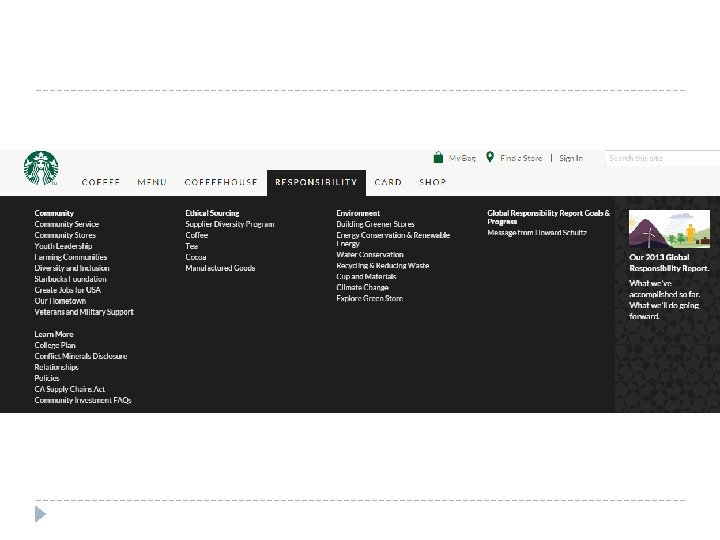Focus the Search this site field
The height and width of the screenshot is (540, 720).
coord(662,158)
